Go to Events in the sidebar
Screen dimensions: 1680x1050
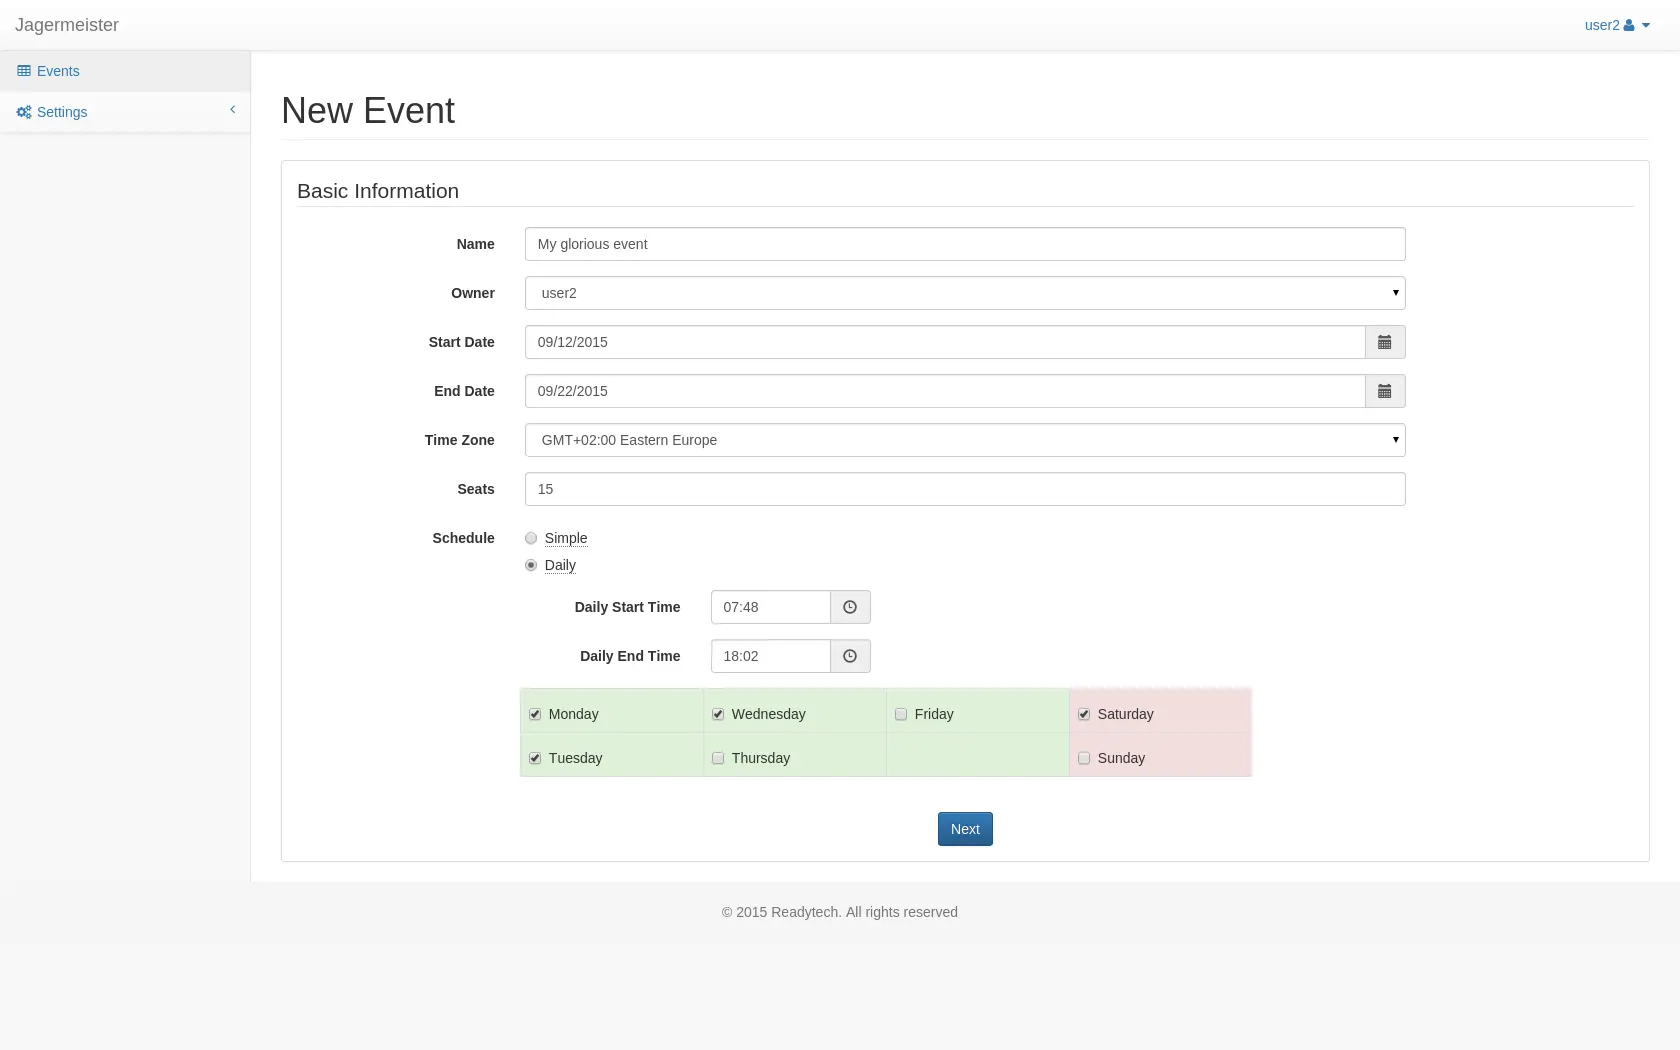(x=58, y=71)
